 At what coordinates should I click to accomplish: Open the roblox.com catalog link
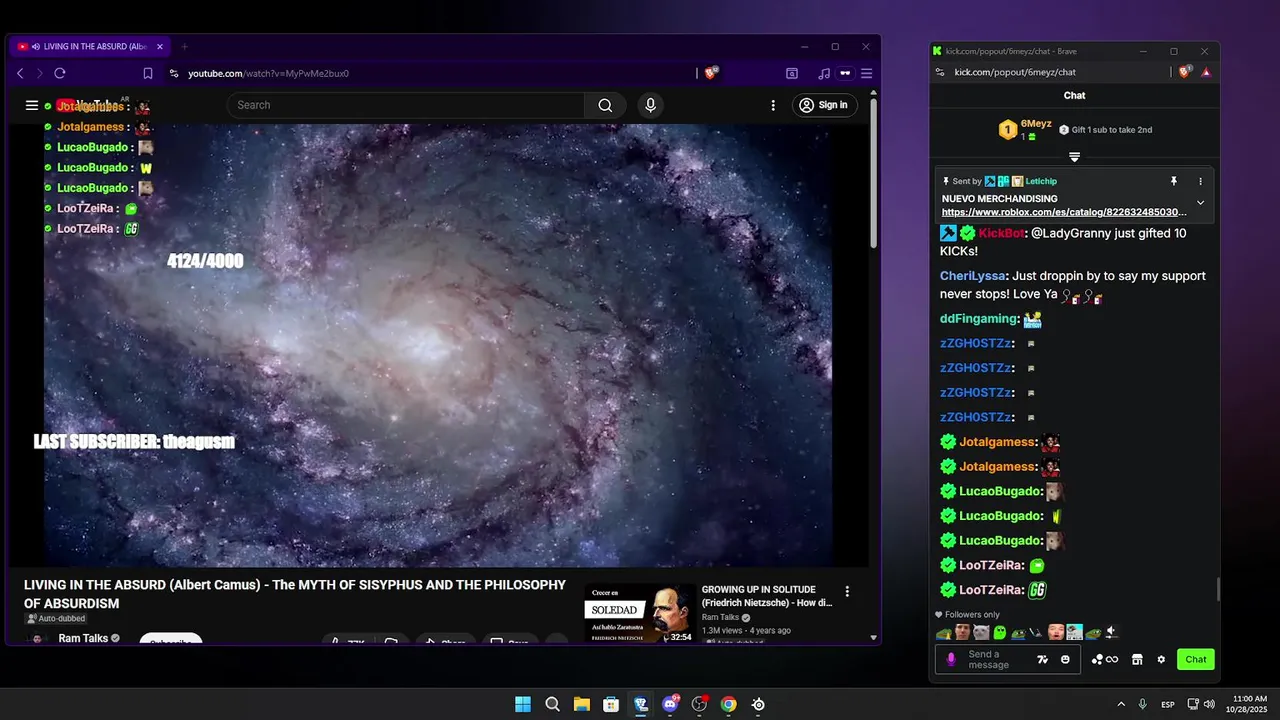coord(1064,212)
